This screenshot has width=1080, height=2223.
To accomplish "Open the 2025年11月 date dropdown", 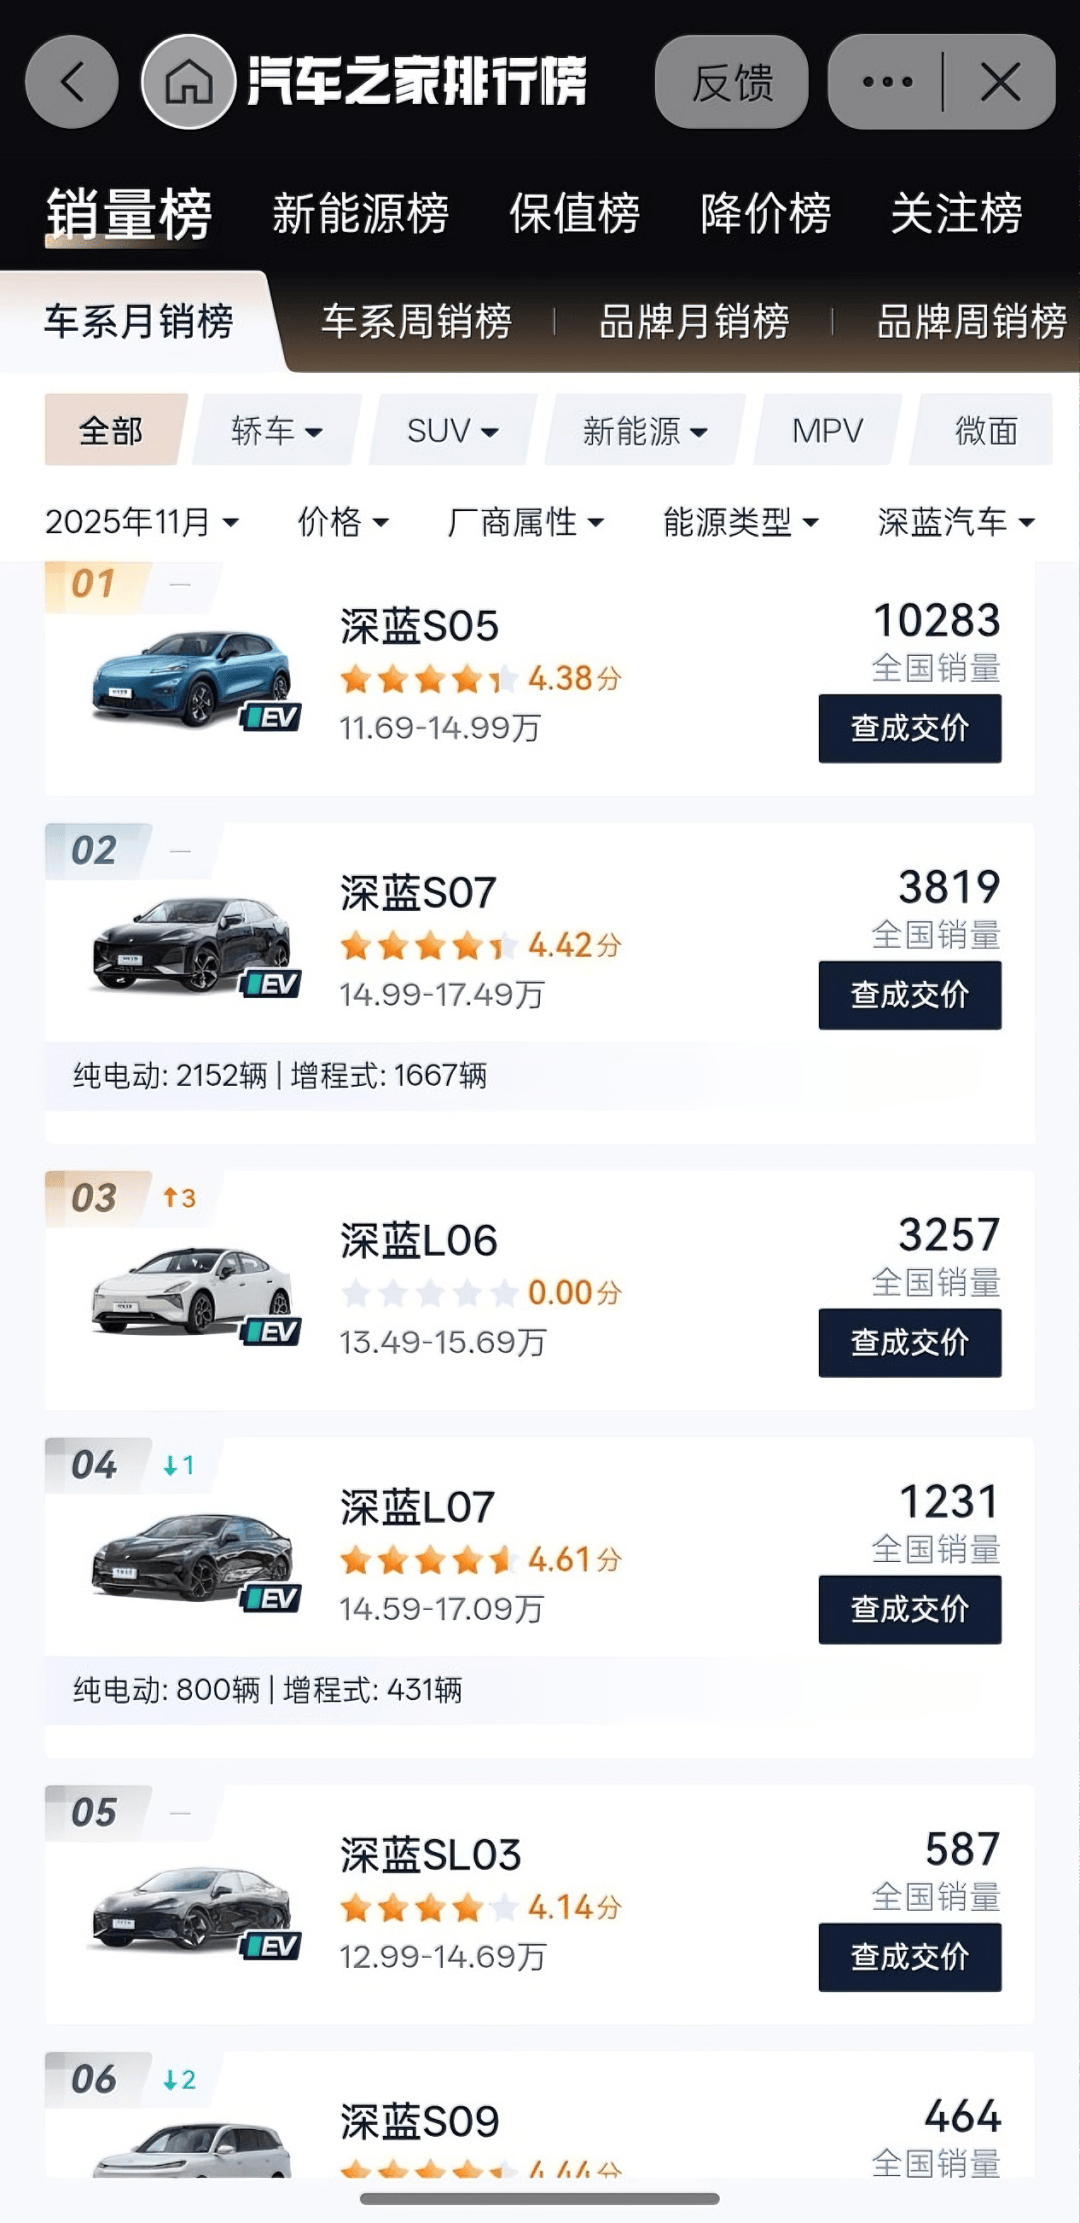I will 142,522.
